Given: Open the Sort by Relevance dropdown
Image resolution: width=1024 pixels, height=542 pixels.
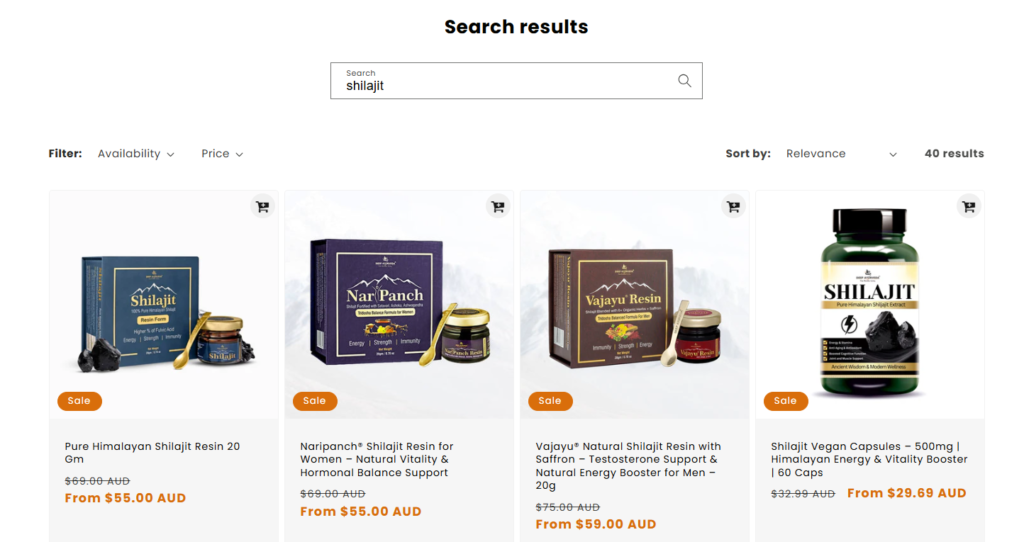Looking at the screenshot, I should 841,153.
